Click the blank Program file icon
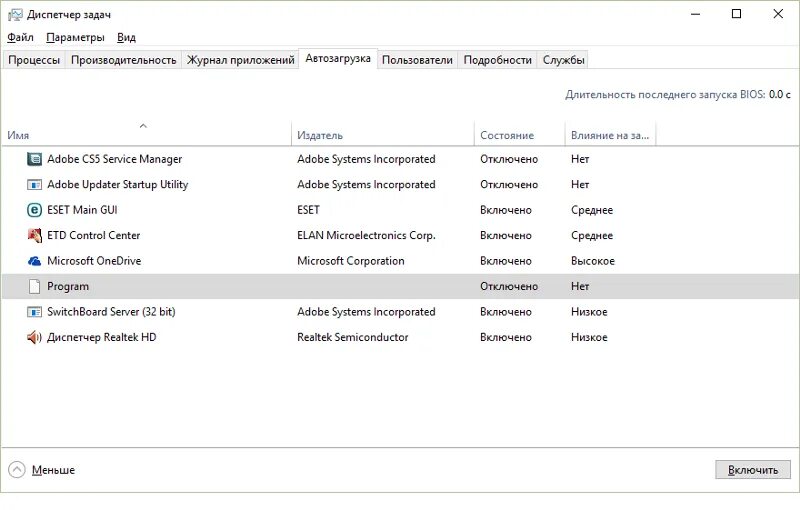This screenshot has width=800, height=510. (35, 287)
